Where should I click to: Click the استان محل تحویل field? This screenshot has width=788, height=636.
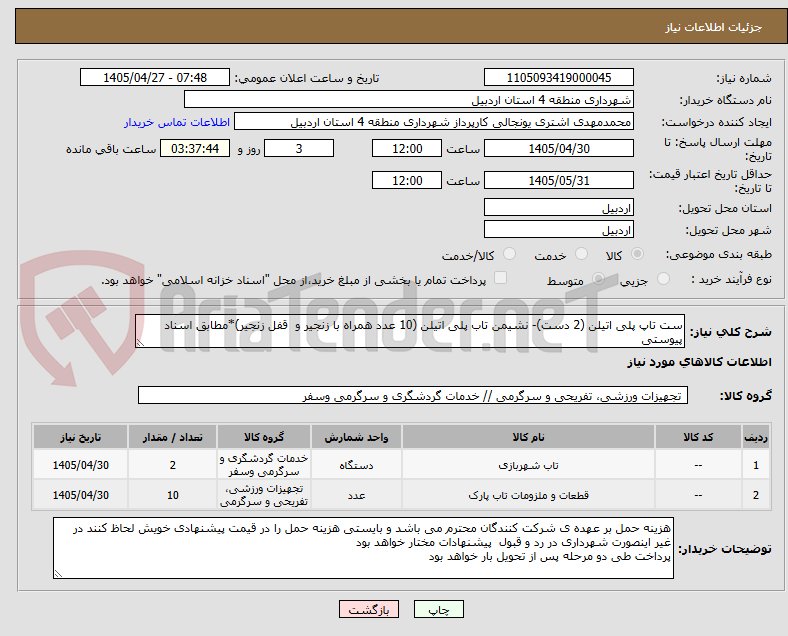(559, 207)
